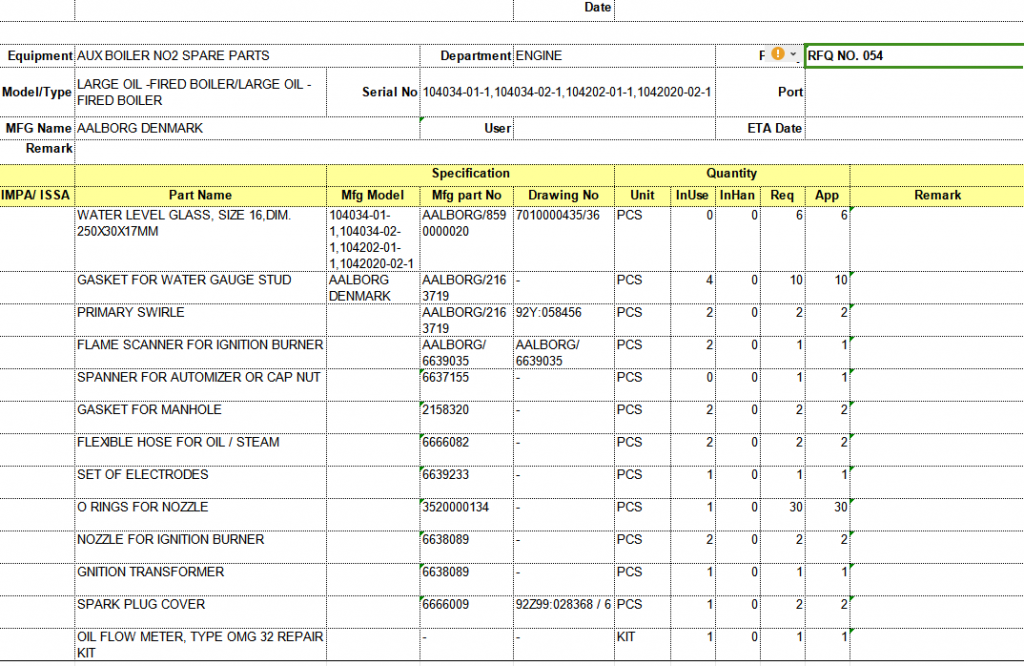The width and height of the screenshot is (1024, 666).
Task: Select part number cell 3520000134
Action: [x=466, y=508]
